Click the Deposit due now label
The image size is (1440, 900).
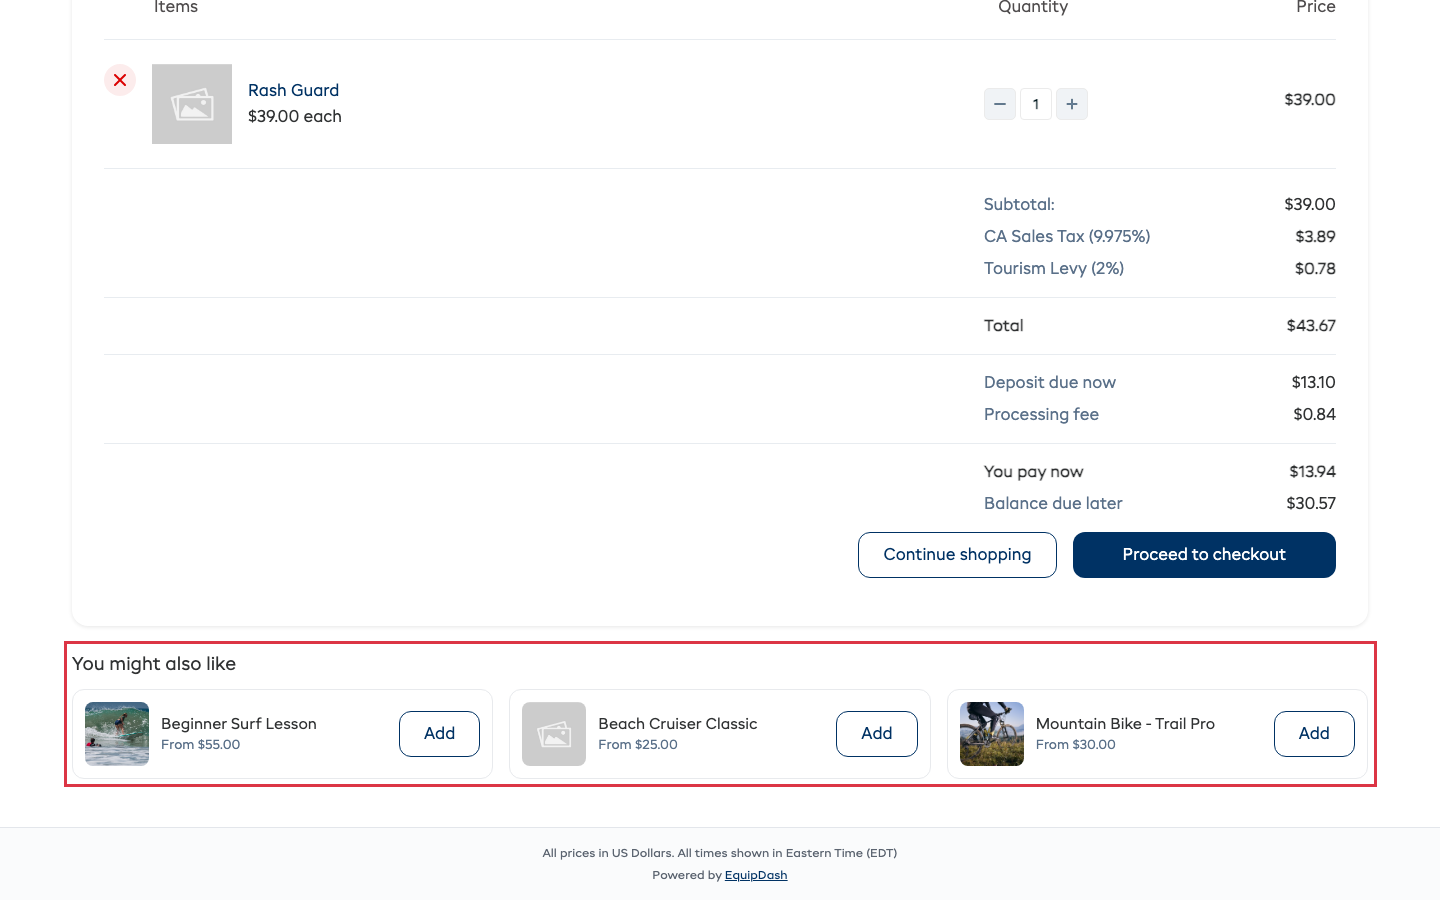pos(1050,383)
